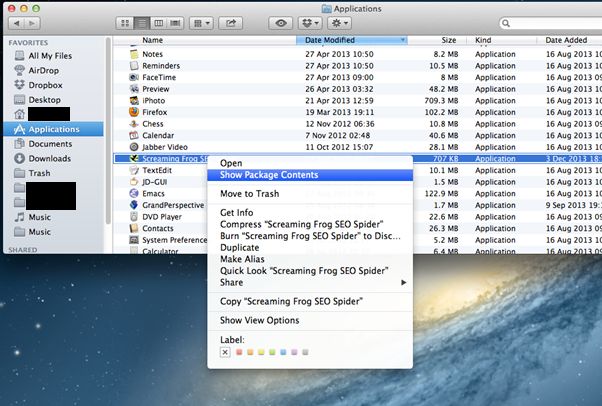Select the 709.3 MB size cell
The width and height of the screenshot is (602, 406).
pos(441,101)
